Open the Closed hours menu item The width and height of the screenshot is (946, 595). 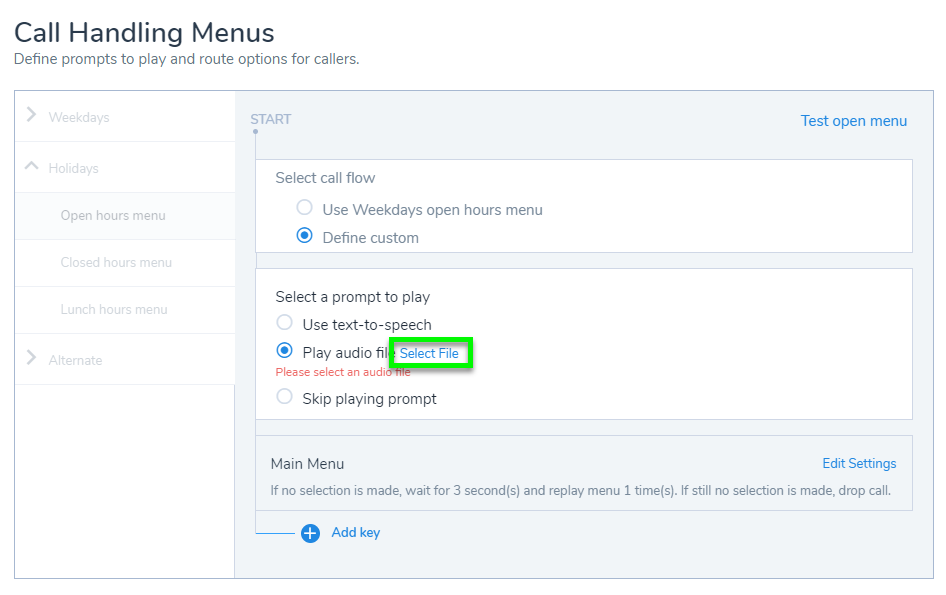point(116,262)
